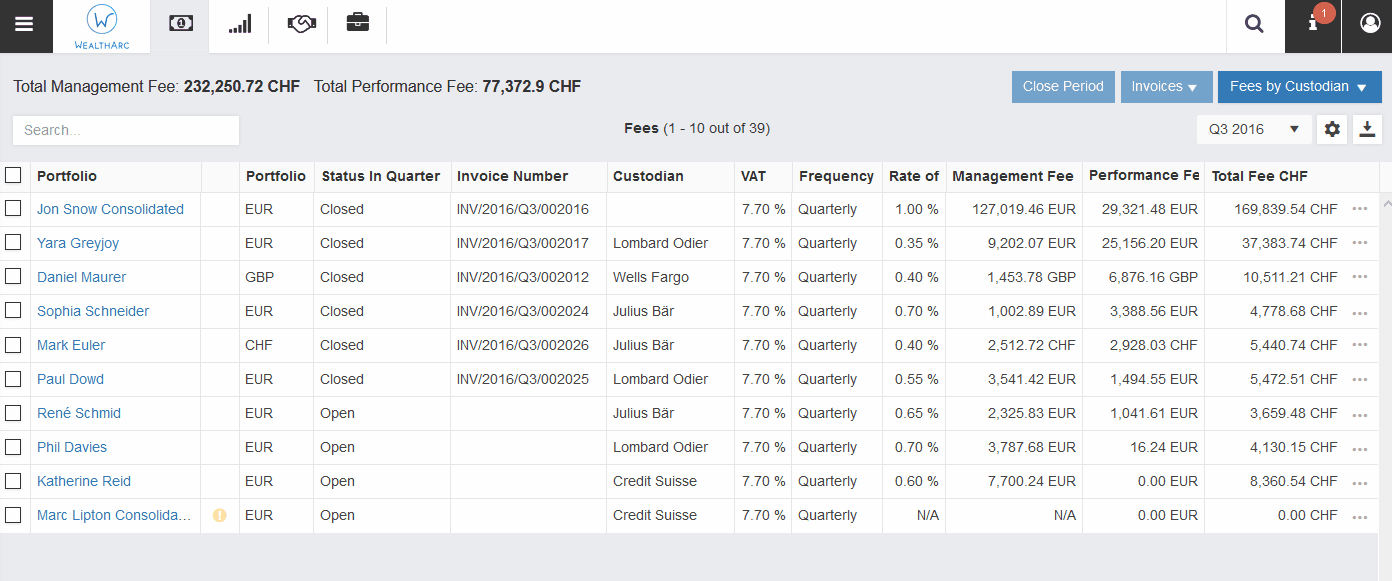The width and height of the screenshot is (1392, 581).
Task: Check the Phil Davies row checkbox
Action: 13,446
